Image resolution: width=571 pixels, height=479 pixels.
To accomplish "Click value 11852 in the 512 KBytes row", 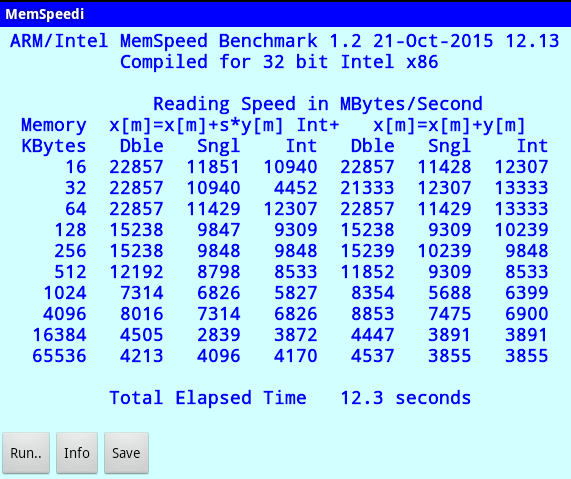I will [367, 272].
